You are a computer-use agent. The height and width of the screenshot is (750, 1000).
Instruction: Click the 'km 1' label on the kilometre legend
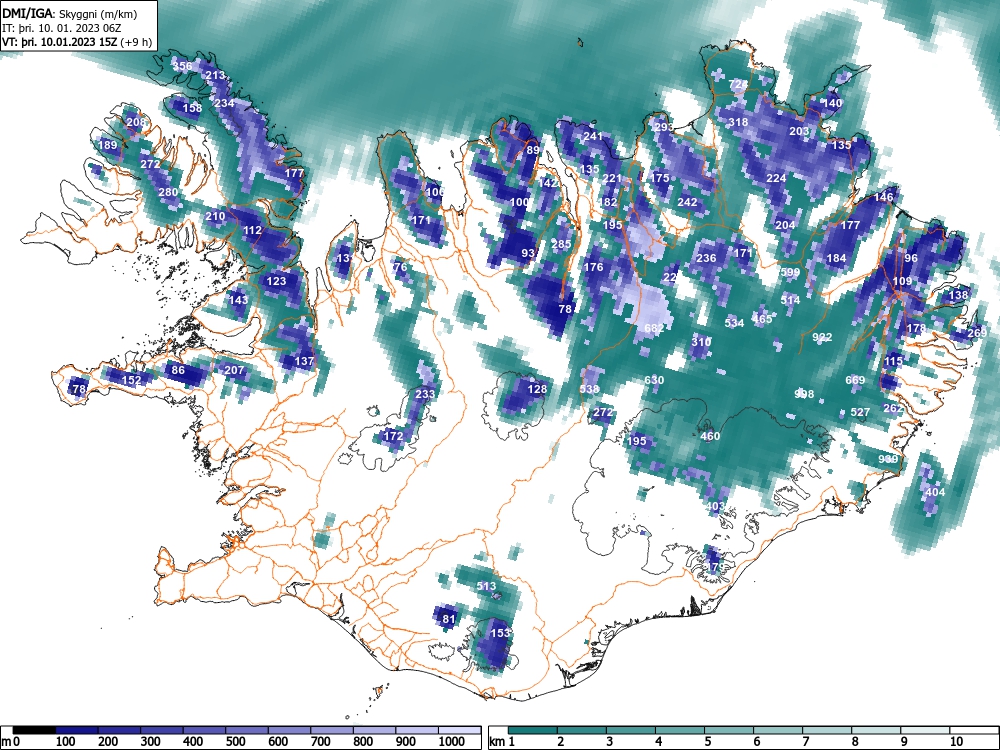pyautogui.click(x=503, y=742)
